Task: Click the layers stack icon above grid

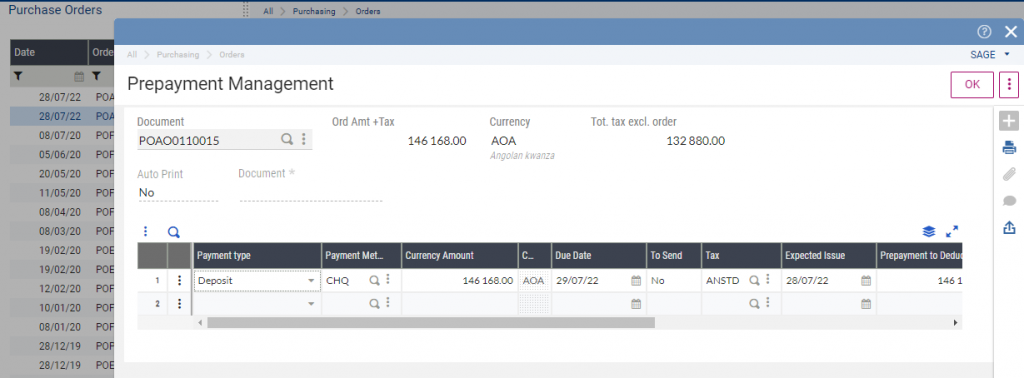Action: 929,231
